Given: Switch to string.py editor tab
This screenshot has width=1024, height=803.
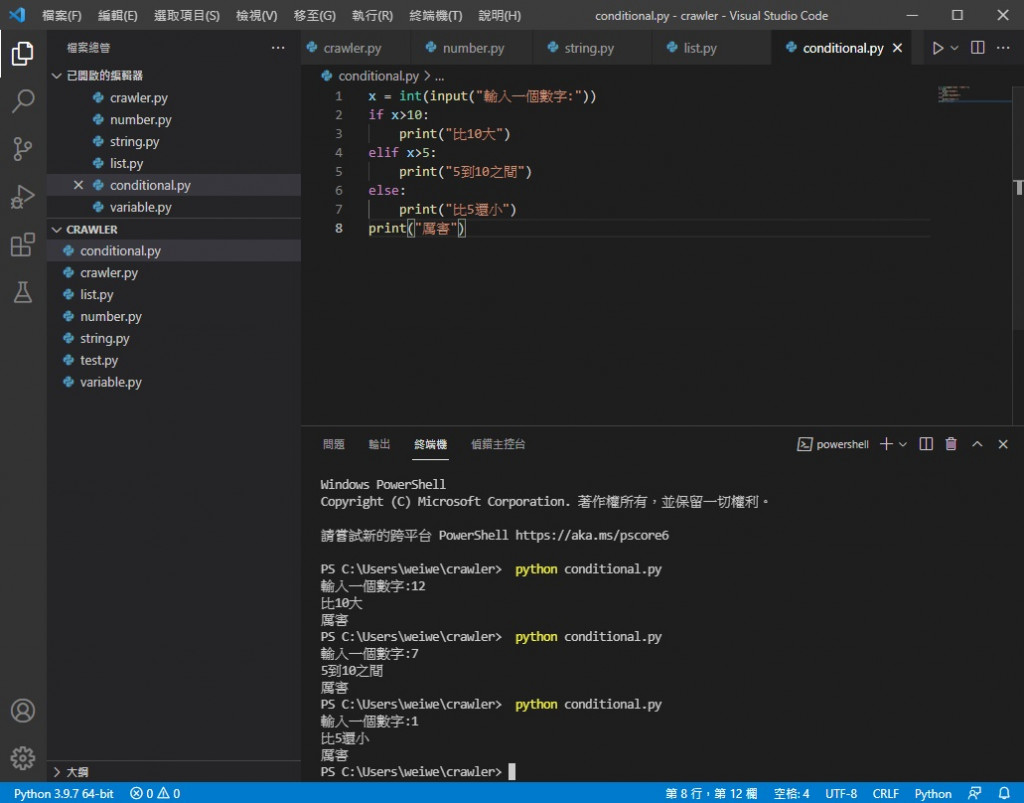Looking at the screenshot, I should [592, 48].
